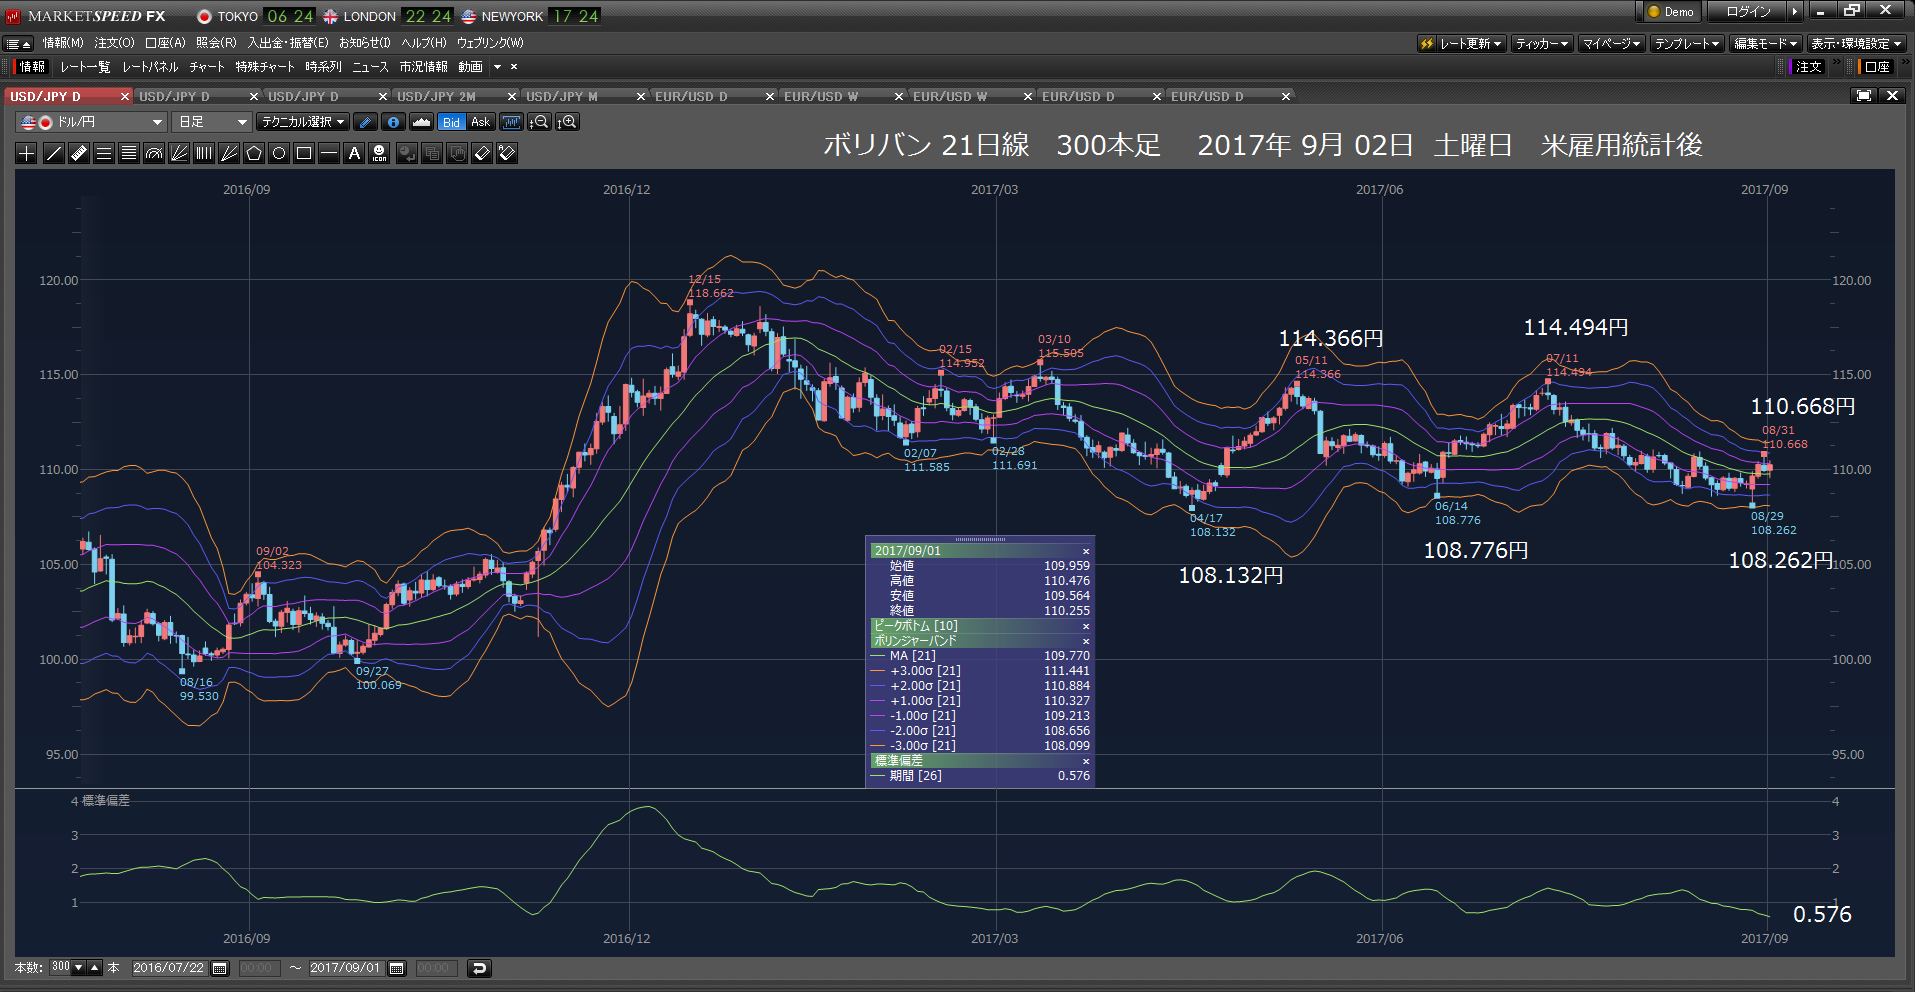1915x992 pixels.
Task: Open the 日足 timeframe dropdown
Action: pyautogui.click(x=211, y=122)
